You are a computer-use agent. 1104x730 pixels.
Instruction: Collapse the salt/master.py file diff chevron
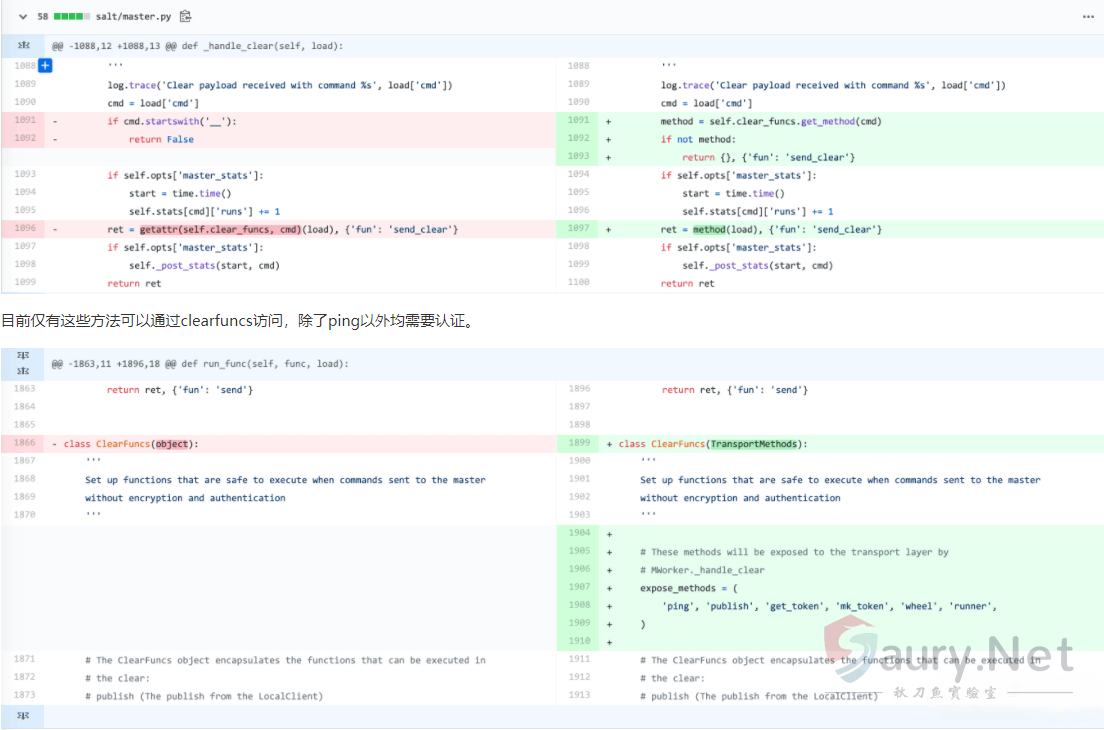pos(23,17)
